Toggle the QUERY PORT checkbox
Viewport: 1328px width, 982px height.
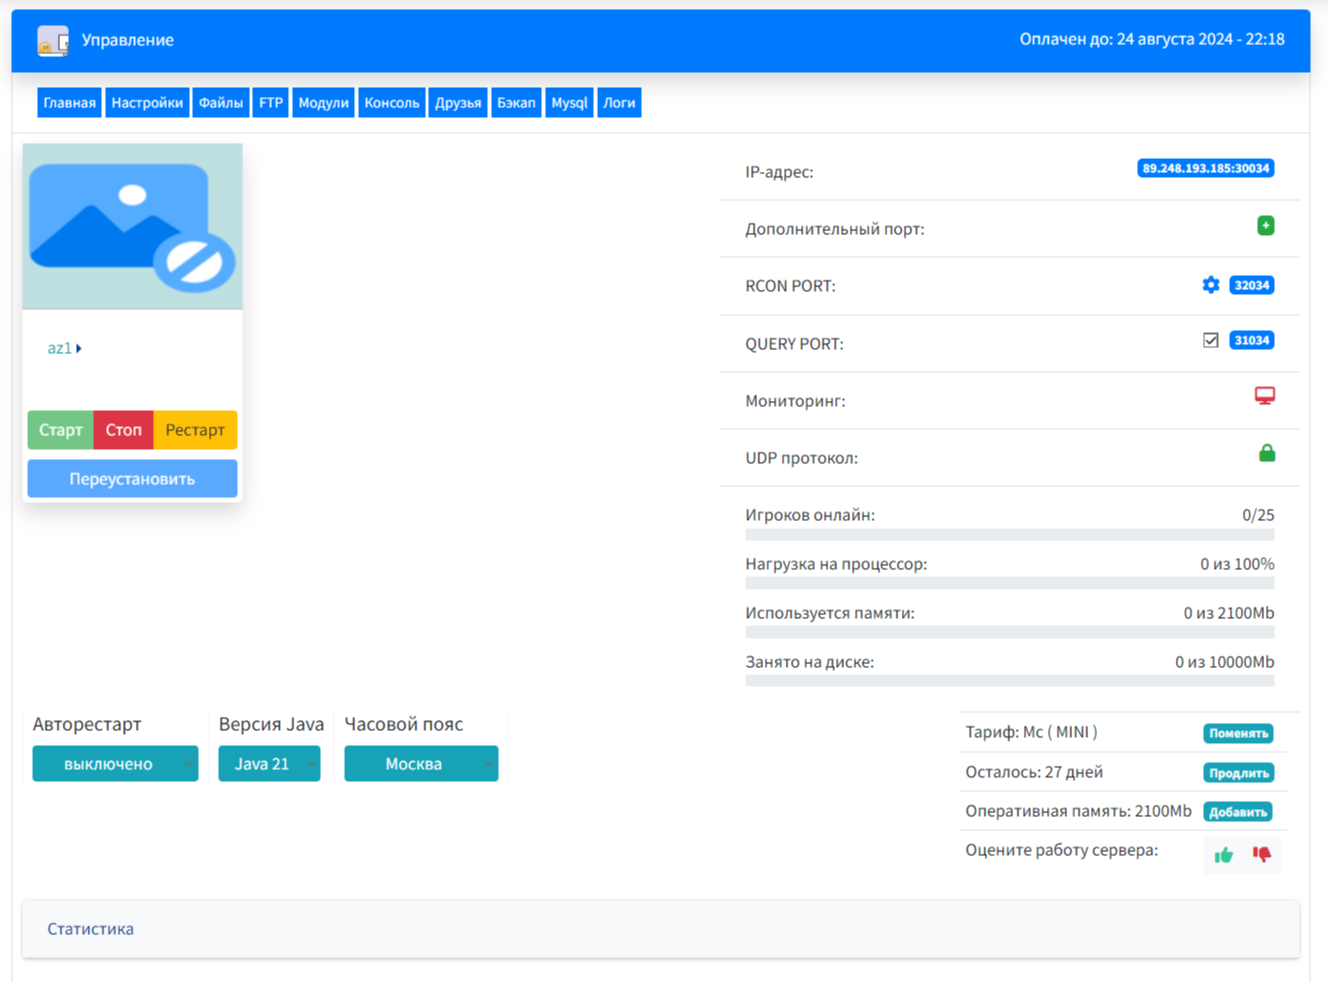pos(1211,341)
